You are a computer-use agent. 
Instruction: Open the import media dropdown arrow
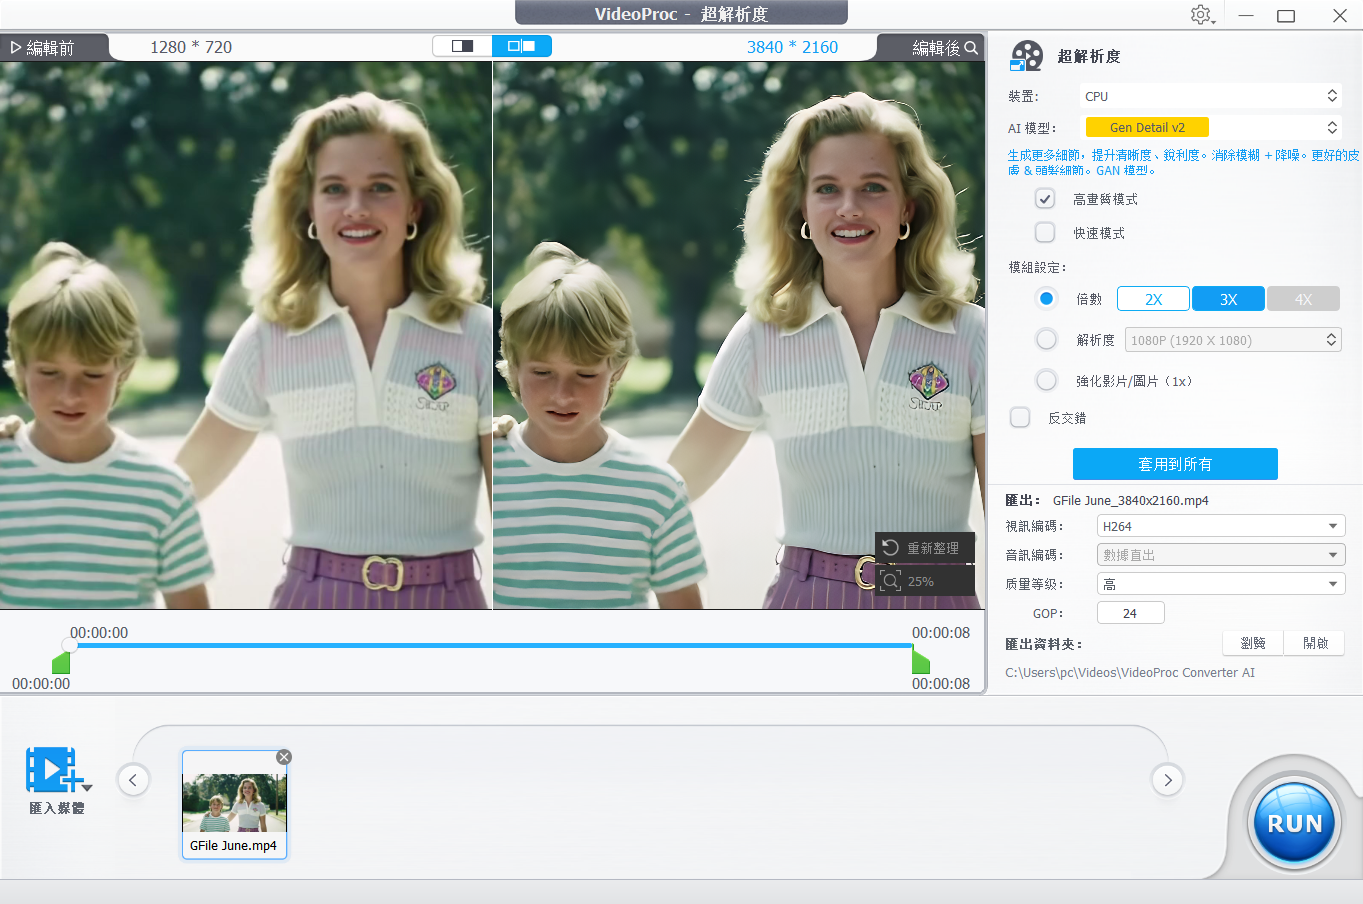tap(87, 788)
